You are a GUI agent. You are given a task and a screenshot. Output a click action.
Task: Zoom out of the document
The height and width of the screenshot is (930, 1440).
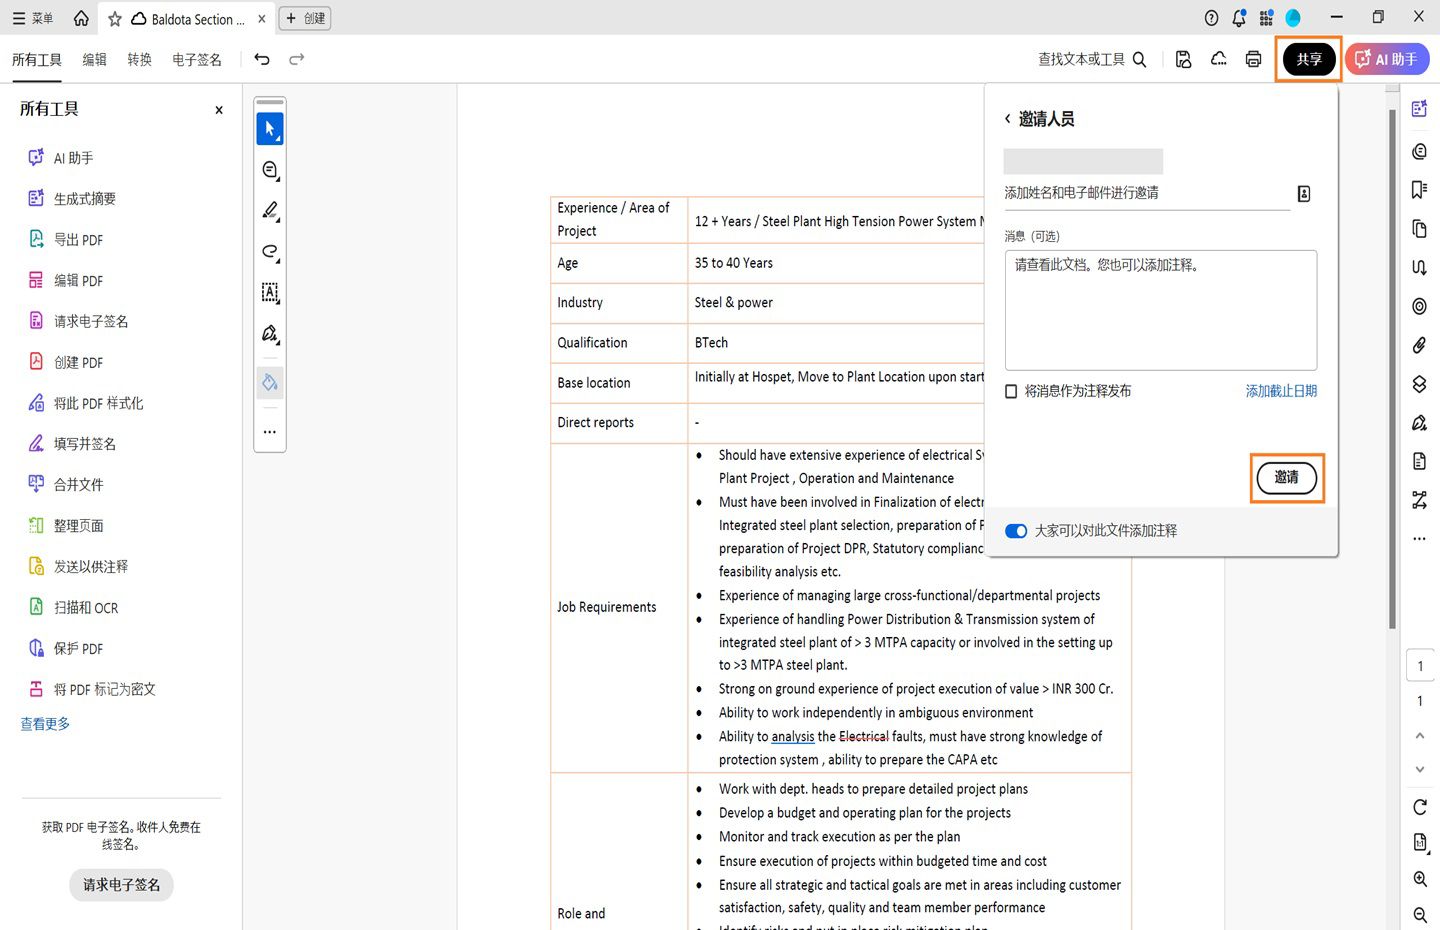pyautogui.click(x=1420, y=915)
